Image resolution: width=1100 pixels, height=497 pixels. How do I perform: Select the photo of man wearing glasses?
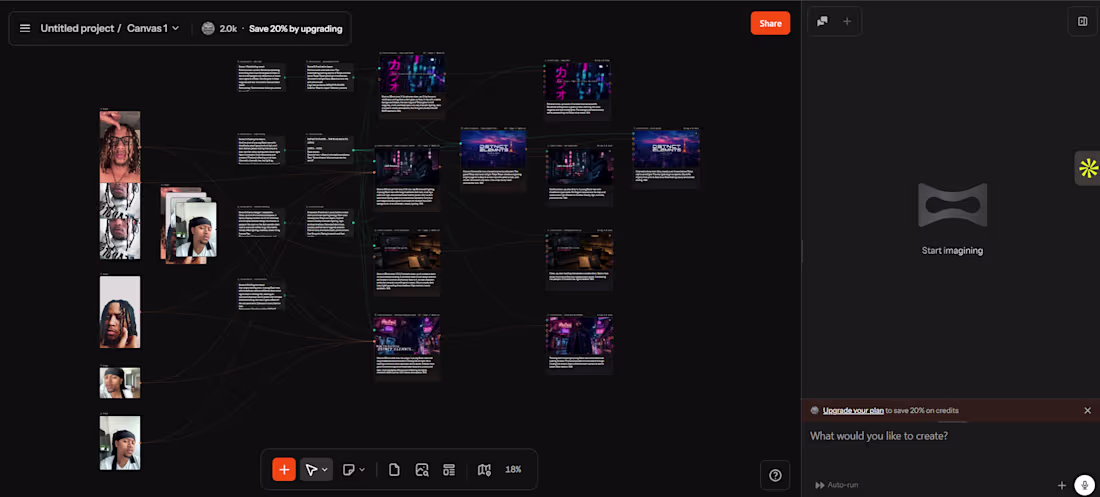pos(120,147)
